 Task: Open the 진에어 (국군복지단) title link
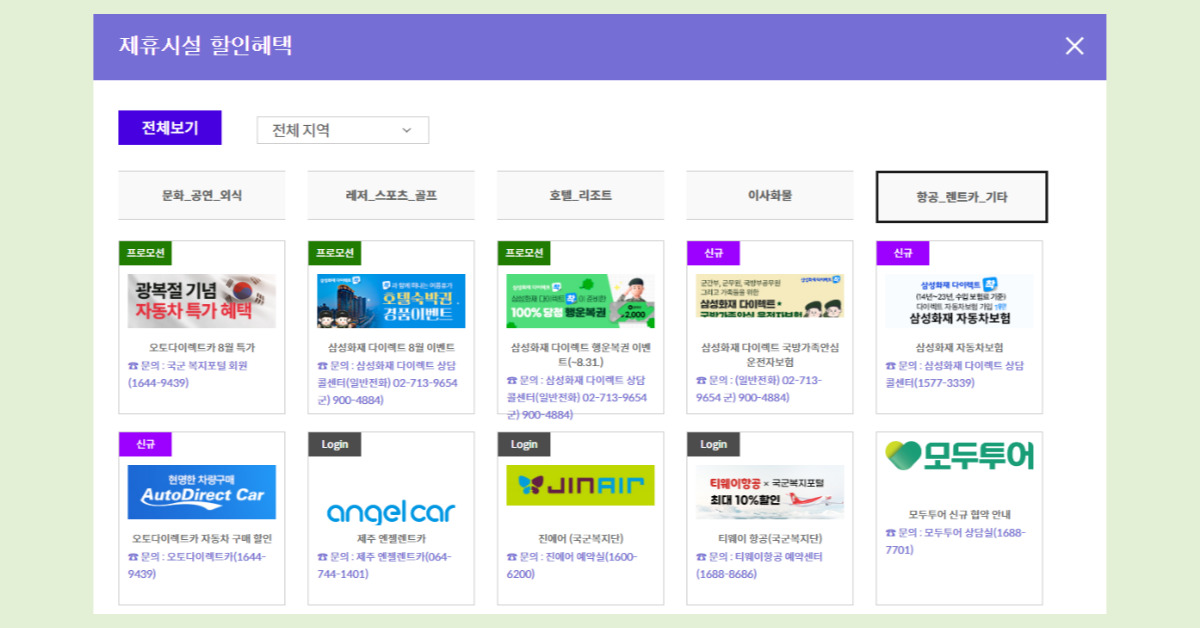click(x=580, y=539)
